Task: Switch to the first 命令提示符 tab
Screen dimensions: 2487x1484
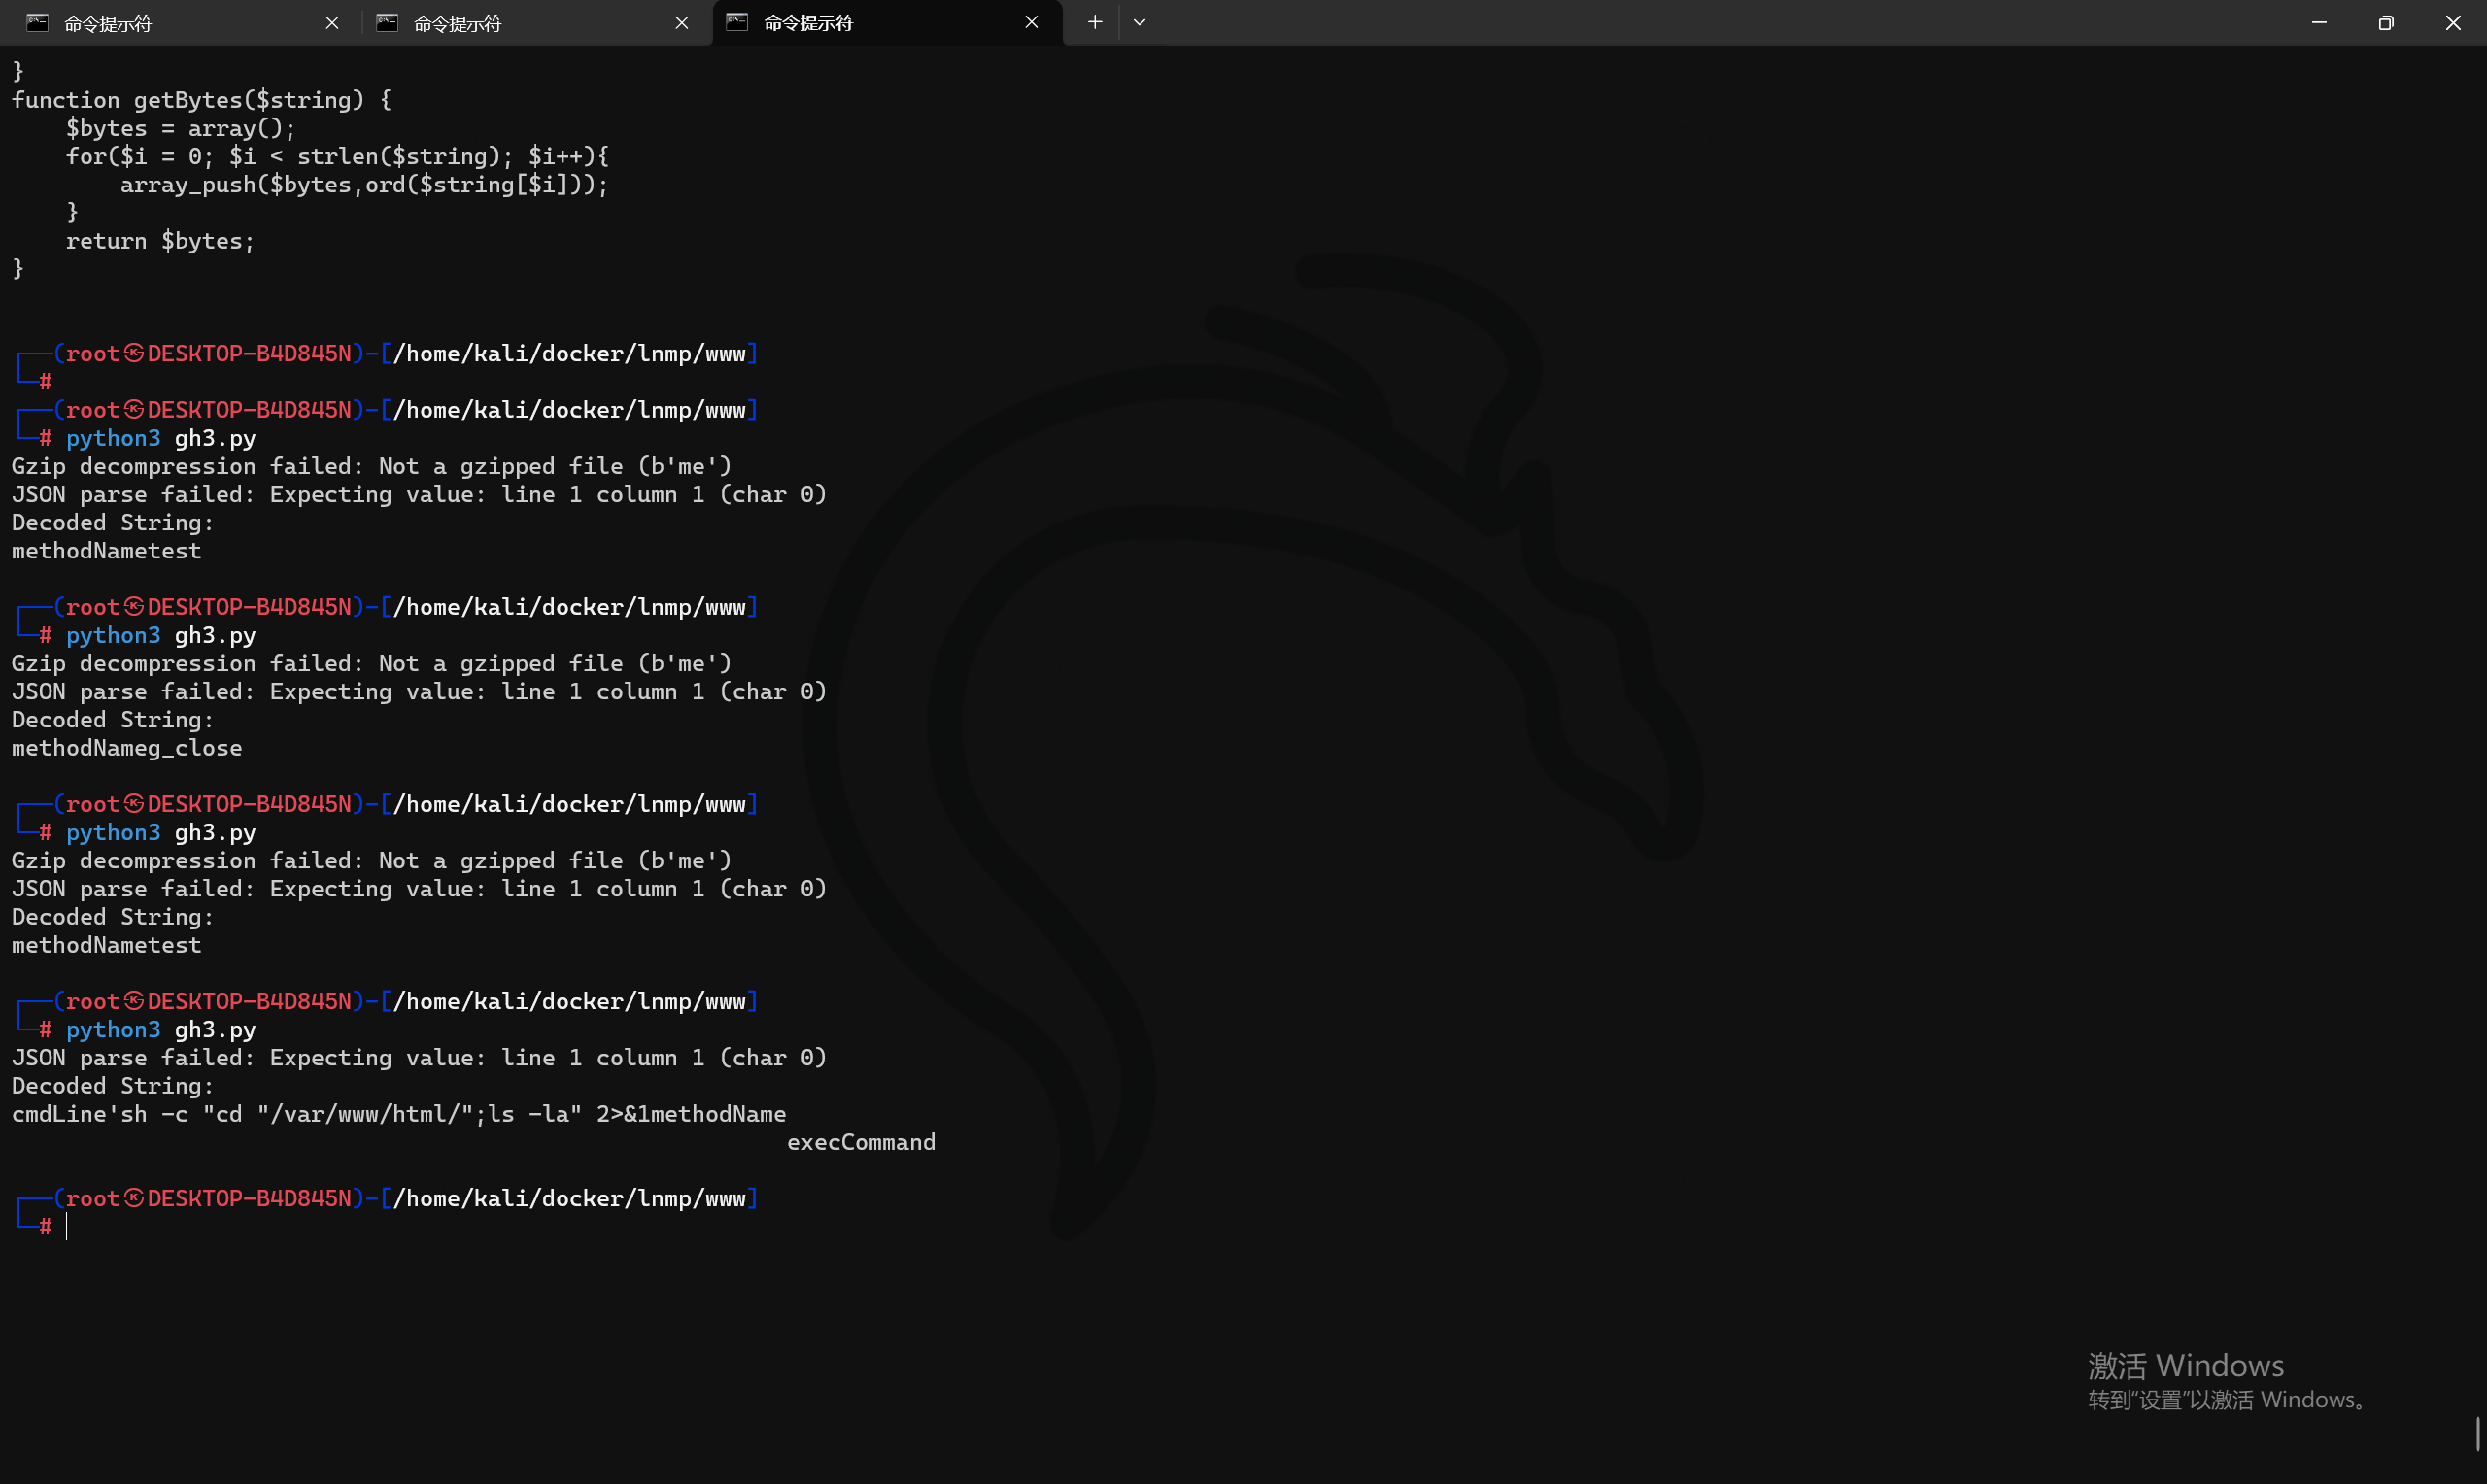Action: click(x=107, y=23)
